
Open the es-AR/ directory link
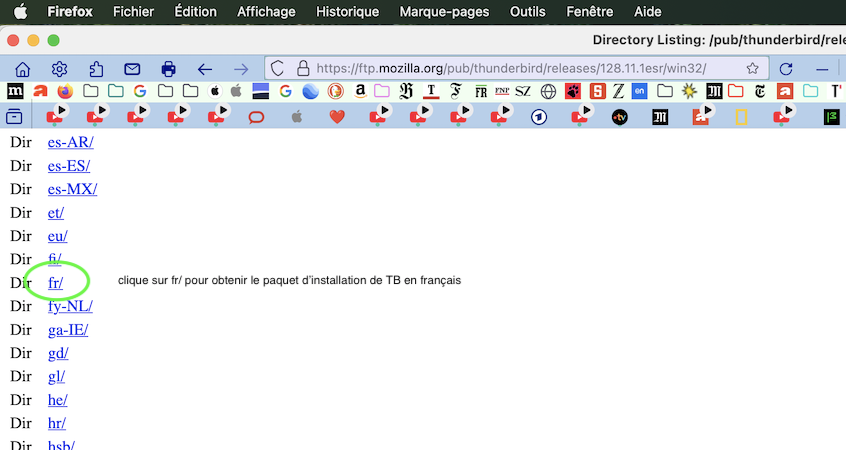click(x=71, y=142)
